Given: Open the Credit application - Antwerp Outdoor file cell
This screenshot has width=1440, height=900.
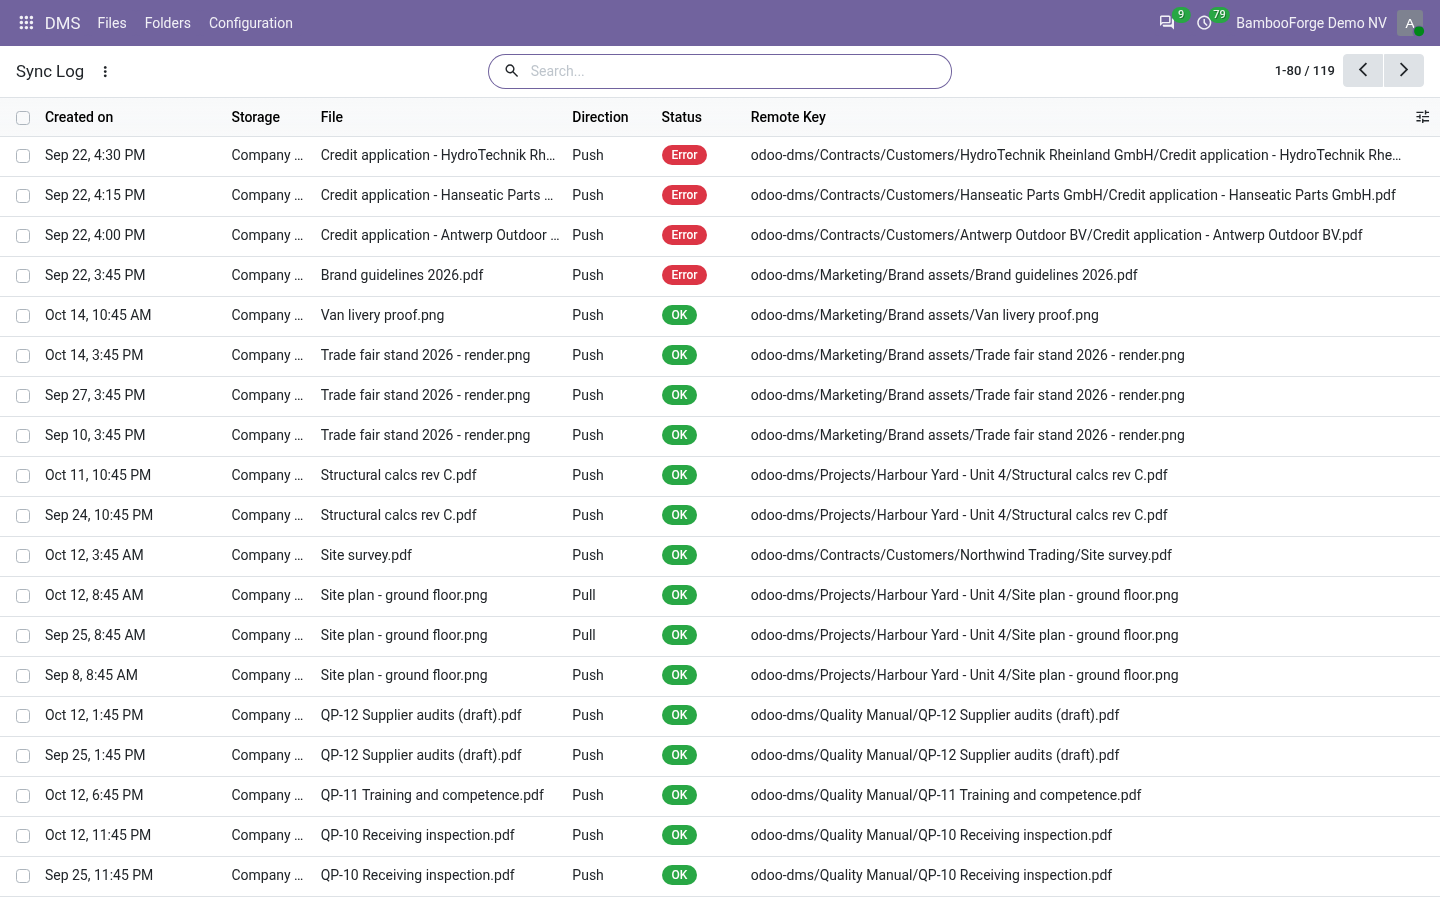Looking at the screenshot, I should [440, 235].
